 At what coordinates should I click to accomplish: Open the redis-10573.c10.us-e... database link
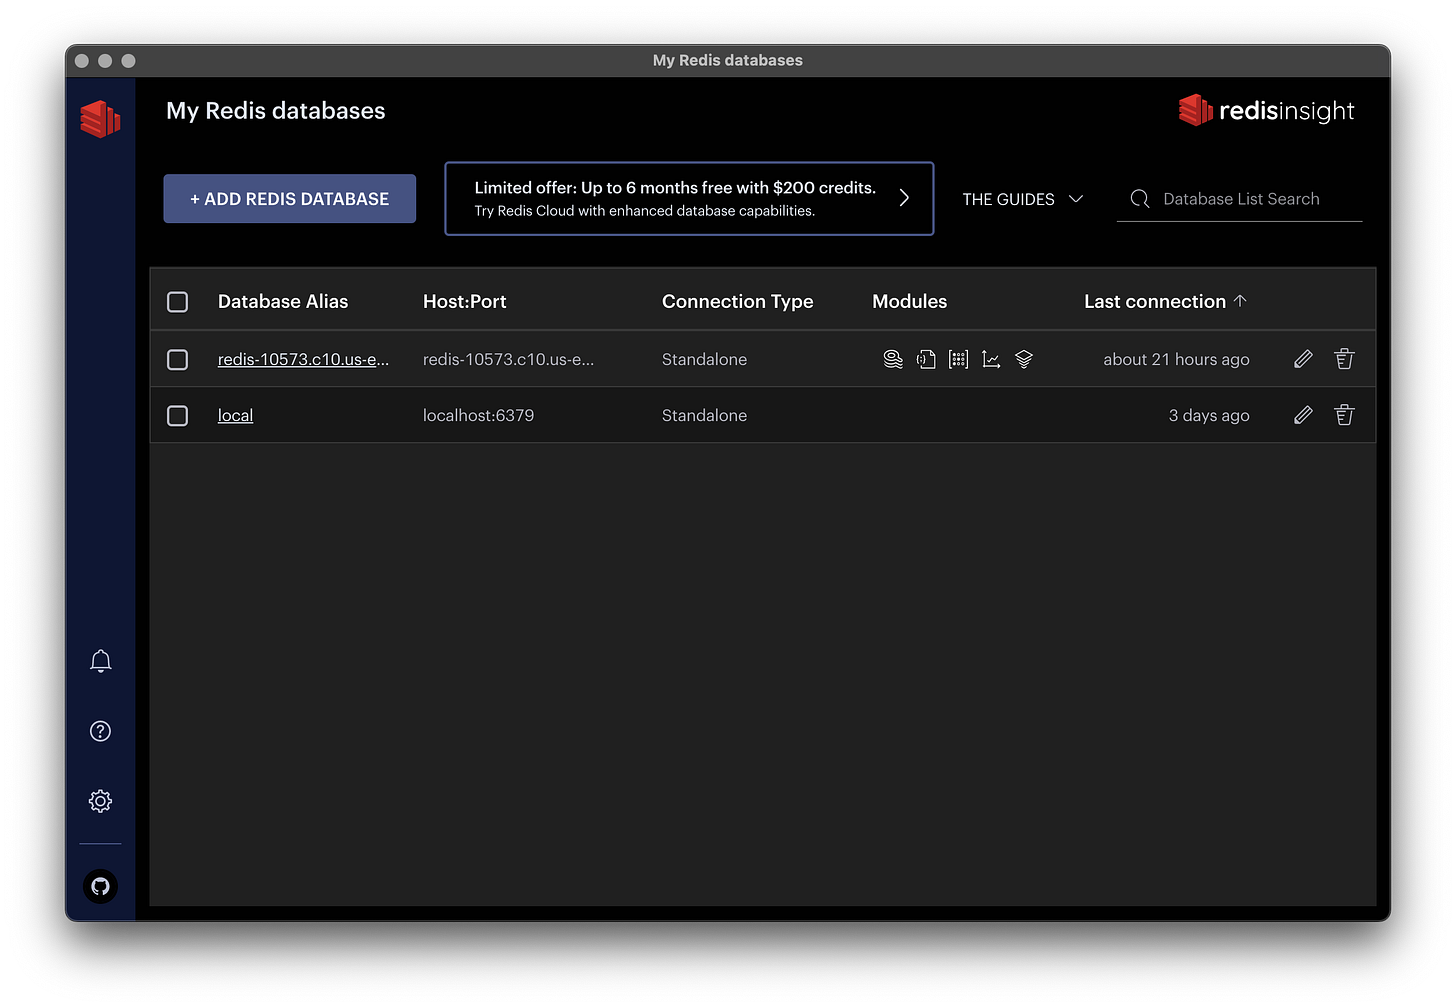pyautogui.click(x=303, y=359)
